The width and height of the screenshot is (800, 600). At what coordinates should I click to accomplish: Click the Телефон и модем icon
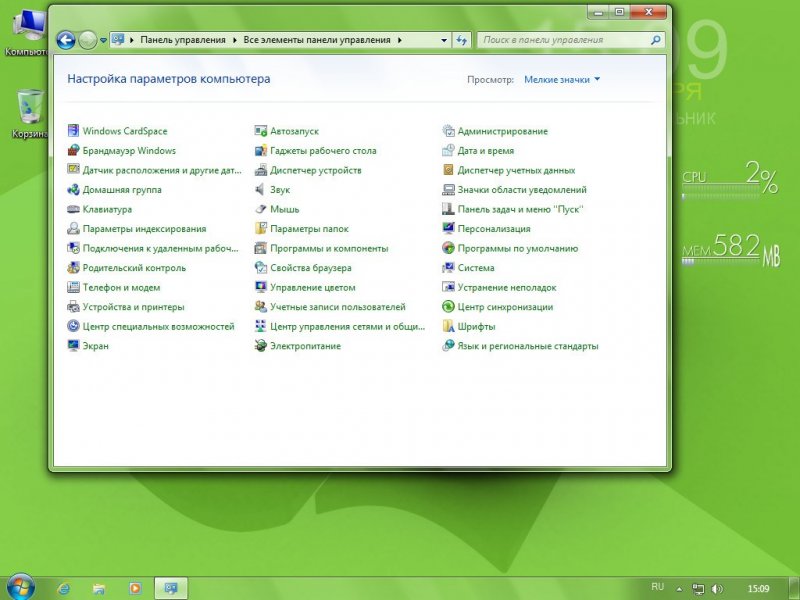[73, 287]
